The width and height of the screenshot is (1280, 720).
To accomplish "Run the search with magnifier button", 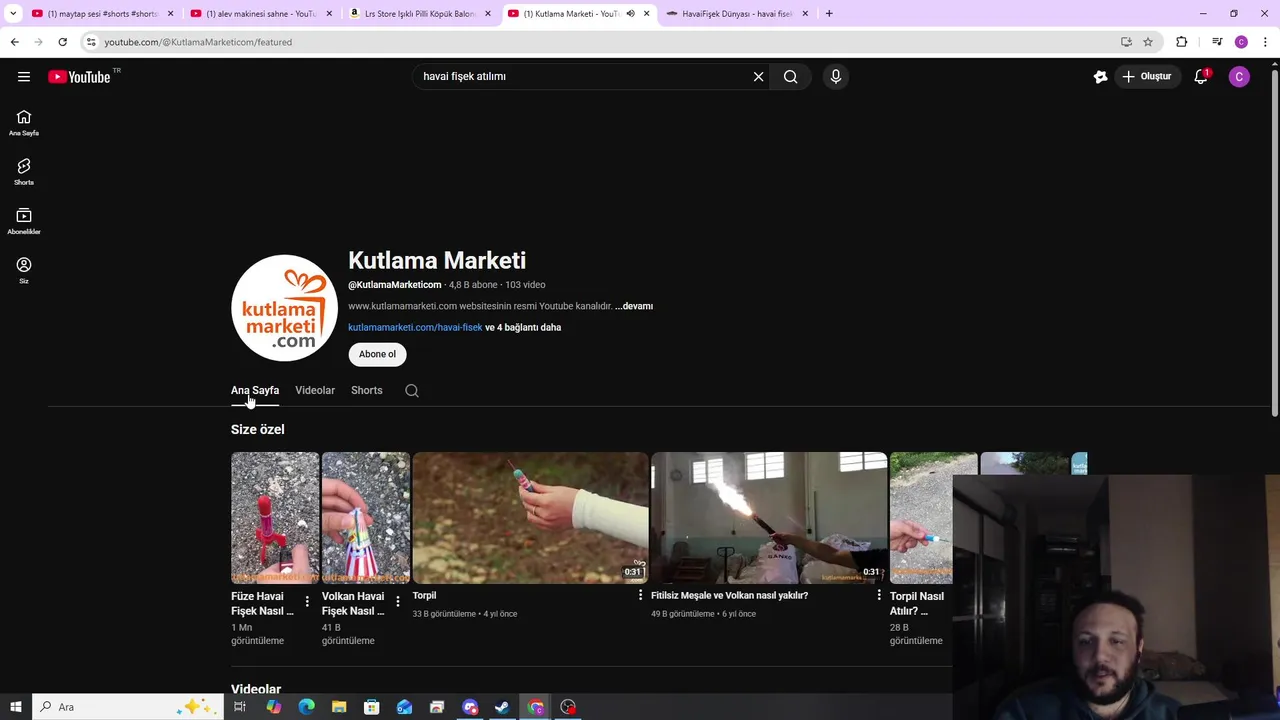I will [x=790, y=76].
